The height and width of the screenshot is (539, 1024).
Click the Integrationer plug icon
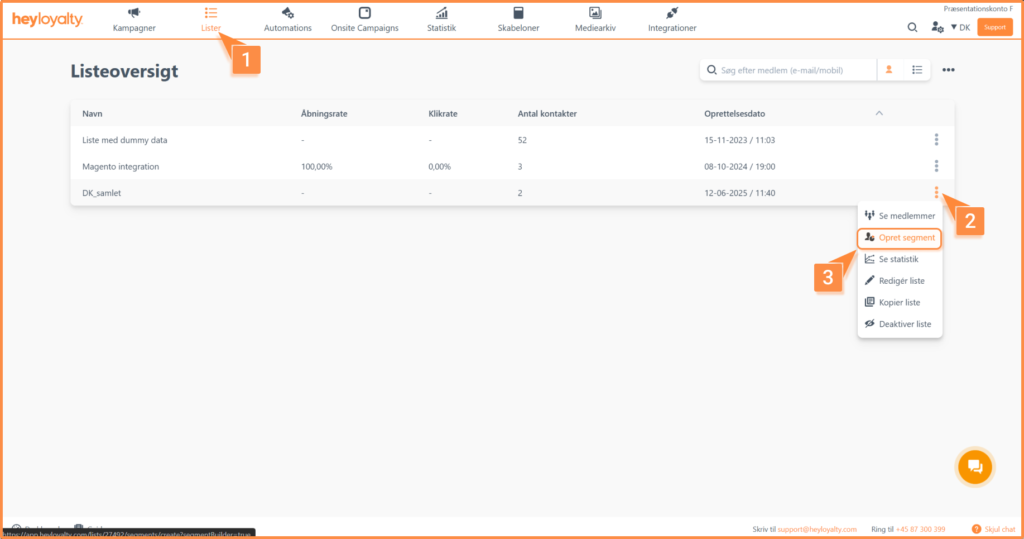point(672,13)
